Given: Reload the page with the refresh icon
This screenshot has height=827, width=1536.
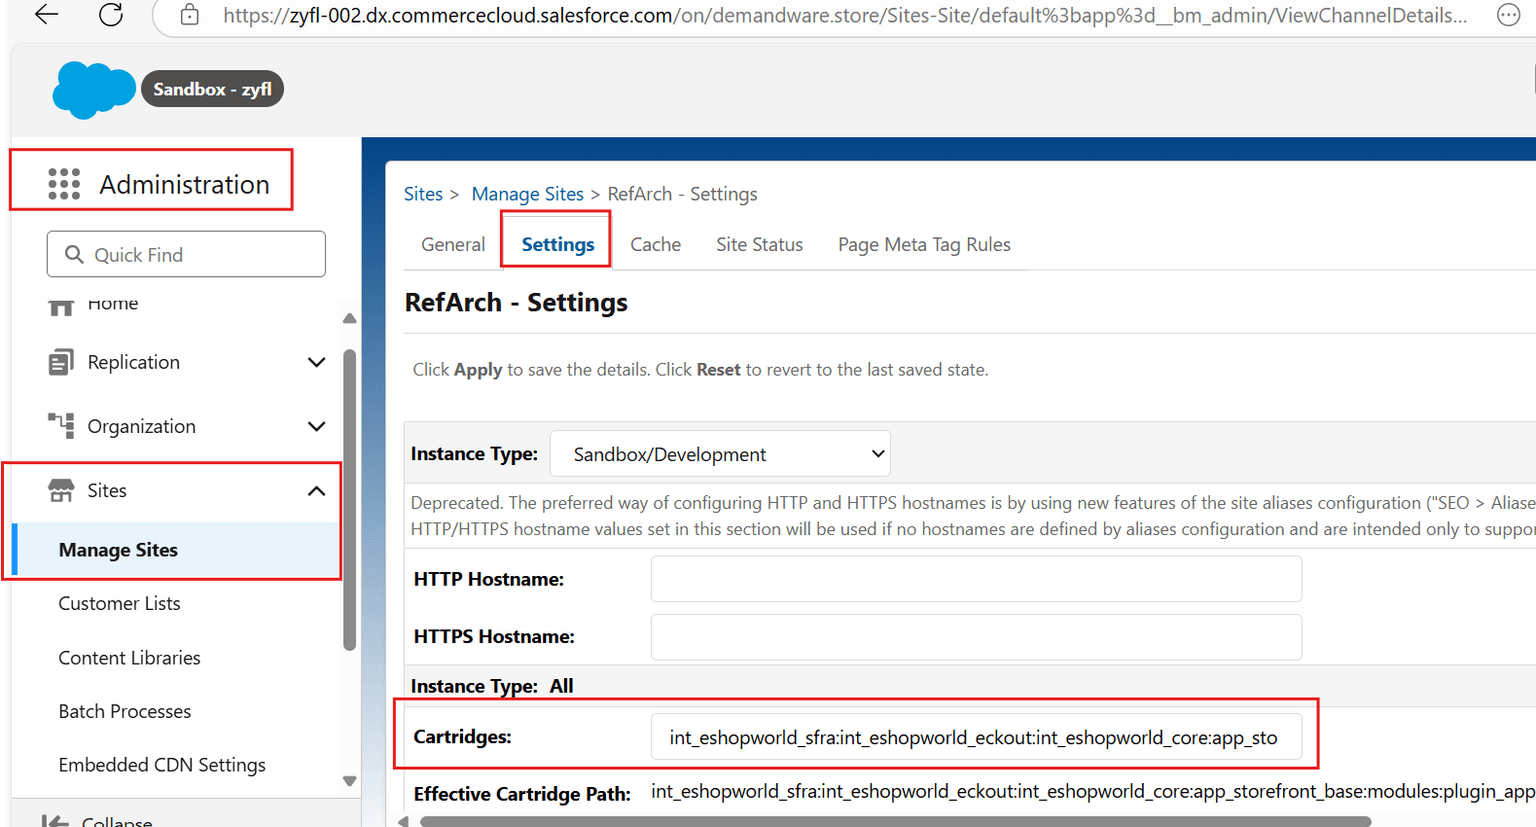Looking at the screenshot, I should pyautogui.click(x=111, y=15).
